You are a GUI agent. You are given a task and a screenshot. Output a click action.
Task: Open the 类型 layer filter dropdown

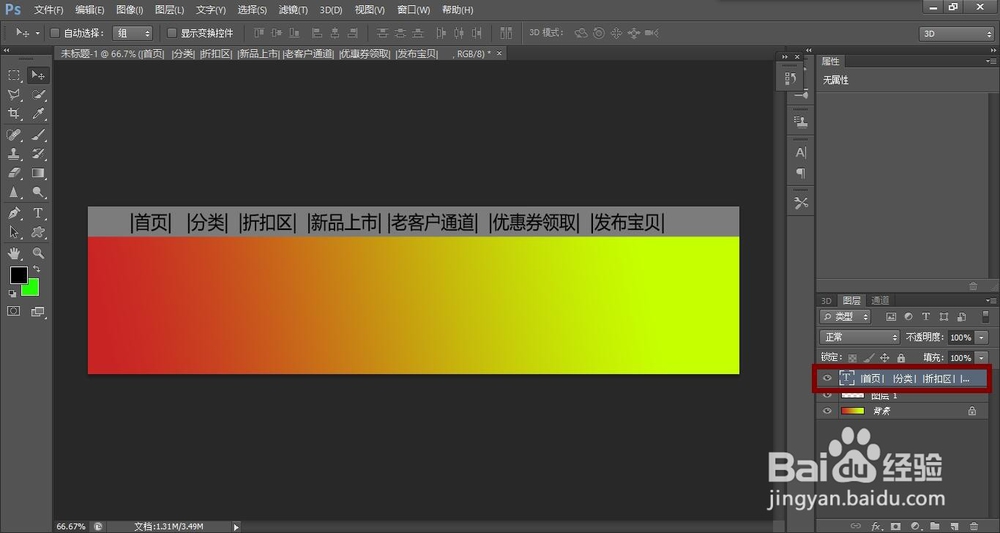(846, 316)
